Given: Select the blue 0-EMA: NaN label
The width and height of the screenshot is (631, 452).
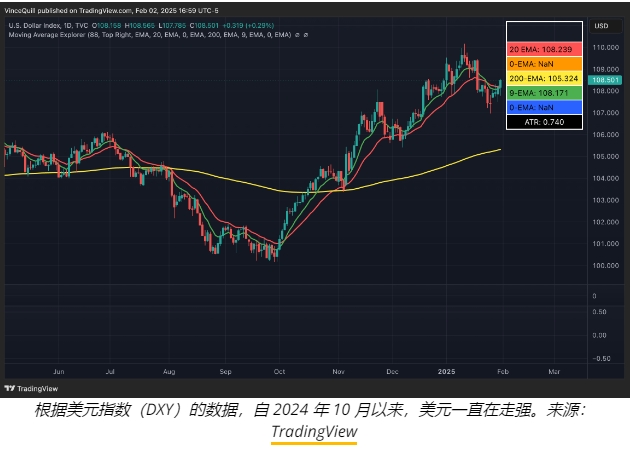Looking at the screenshot, I should pos(544,107).
